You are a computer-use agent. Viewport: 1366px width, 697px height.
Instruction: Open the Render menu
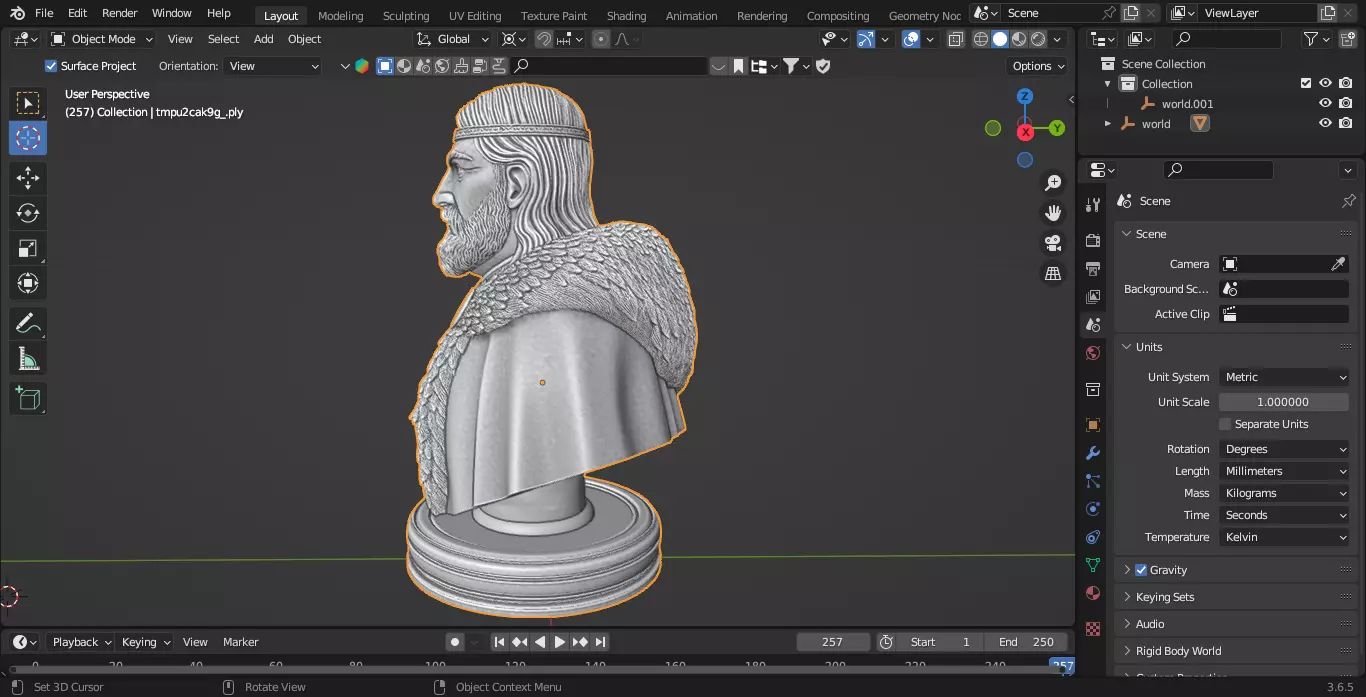pos(119,13)
